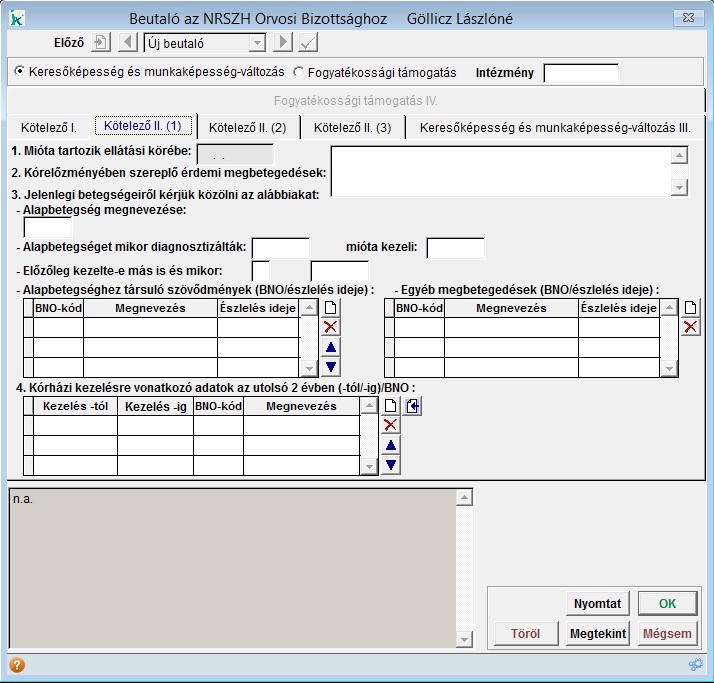Open the Új beutaló dropdown

pyautogui.click(x=257, y=42)
